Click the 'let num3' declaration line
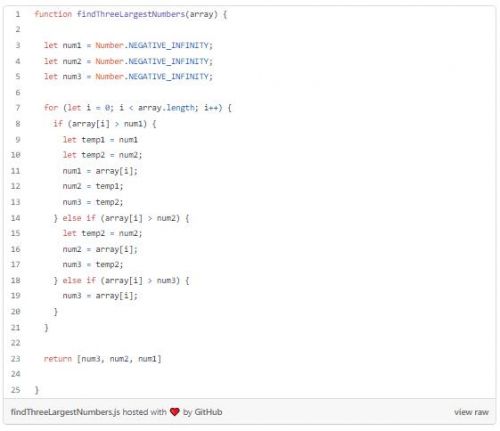 click(x=128, y=77)
